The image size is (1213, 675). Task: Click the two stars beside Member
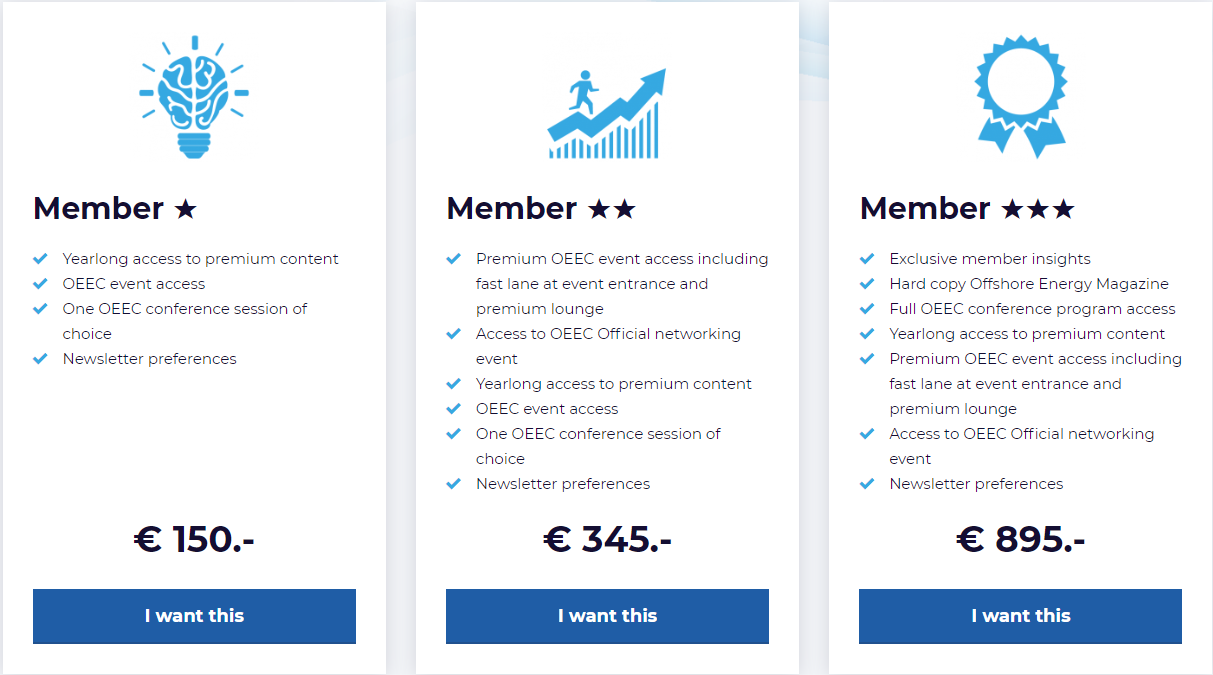coord(611,209)
